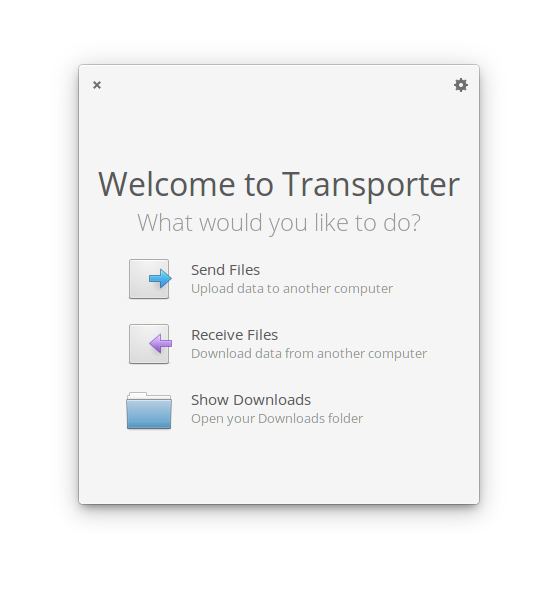558x597 pixels.
Task: Click "Upload data to another computer" text
Action: 292,289
